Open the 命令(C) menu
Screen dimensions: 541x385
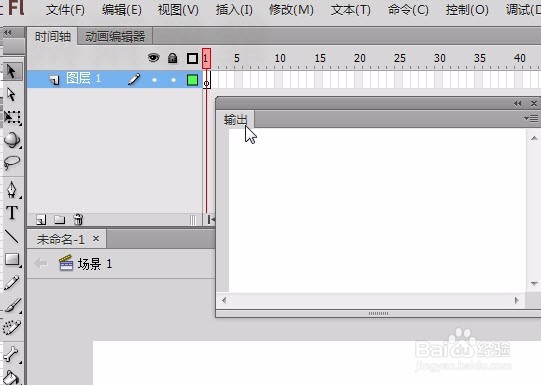tap(408, 10)
